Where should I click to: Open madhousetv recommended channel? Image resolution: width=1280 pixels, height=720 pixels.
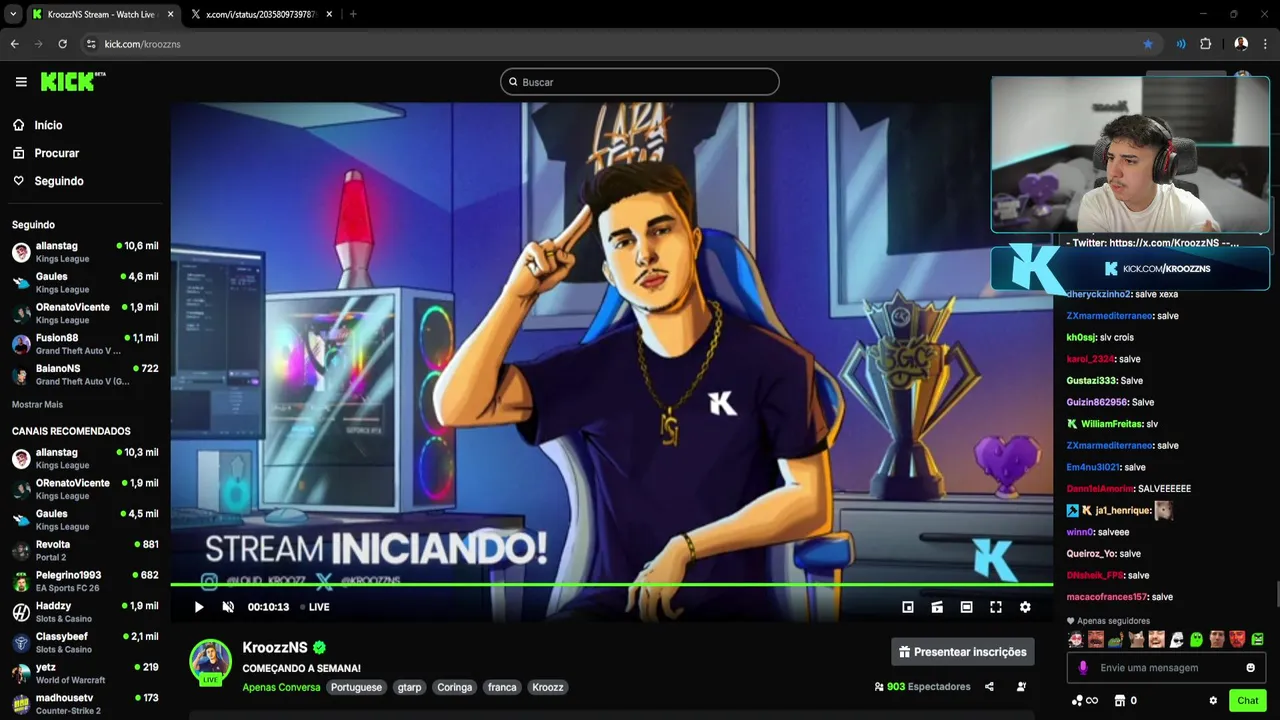85,704
